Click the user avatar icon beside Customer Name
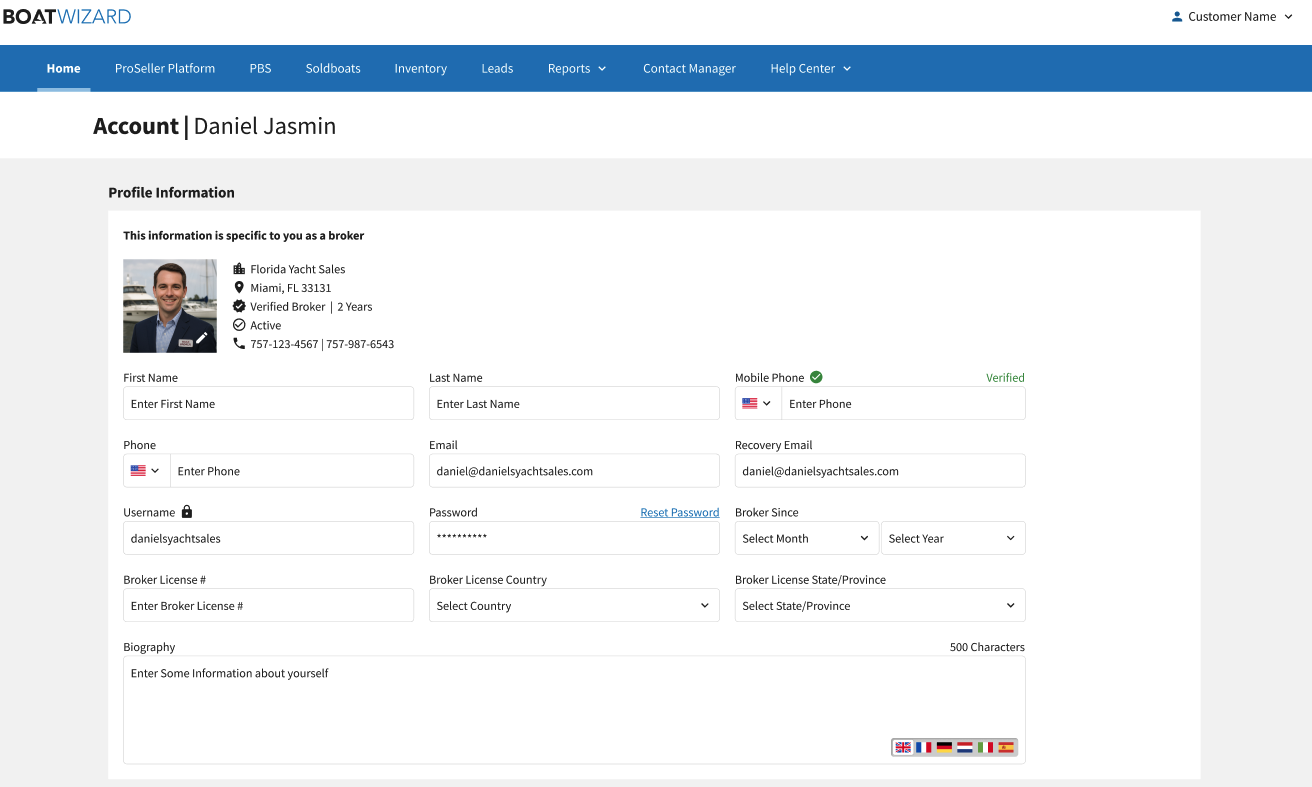Viewport: 1312px width, 787px height. [1177, 16]
